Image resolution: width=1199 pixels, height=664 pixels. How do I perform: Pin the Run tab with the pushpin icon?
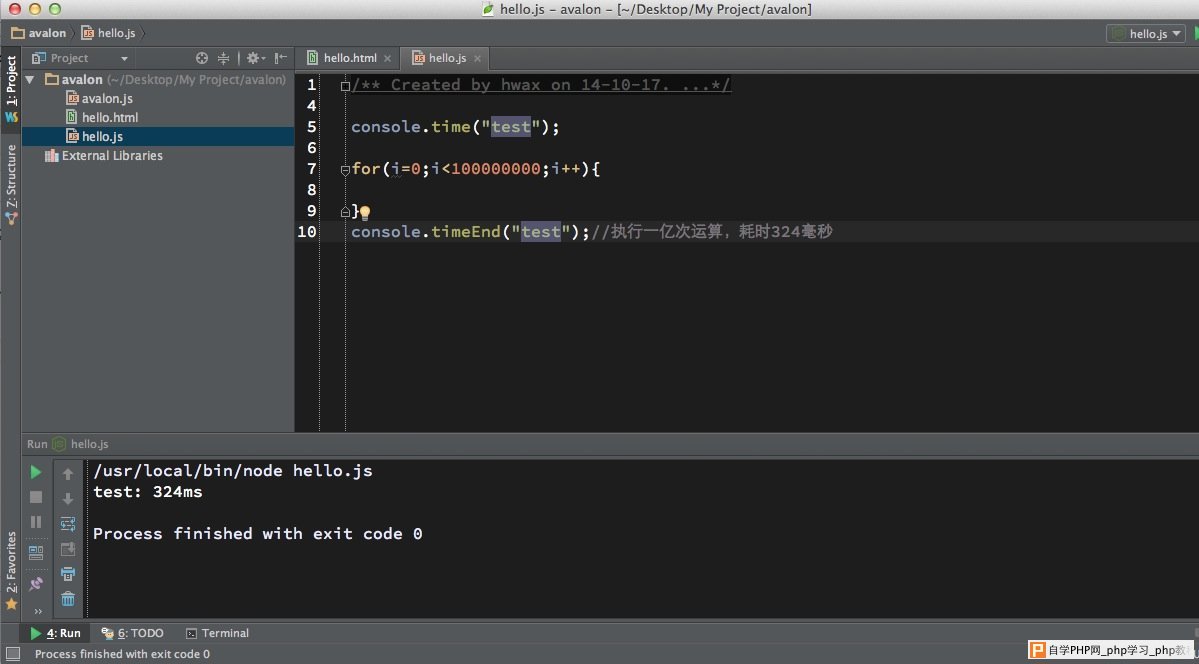[x=36, y=584]
